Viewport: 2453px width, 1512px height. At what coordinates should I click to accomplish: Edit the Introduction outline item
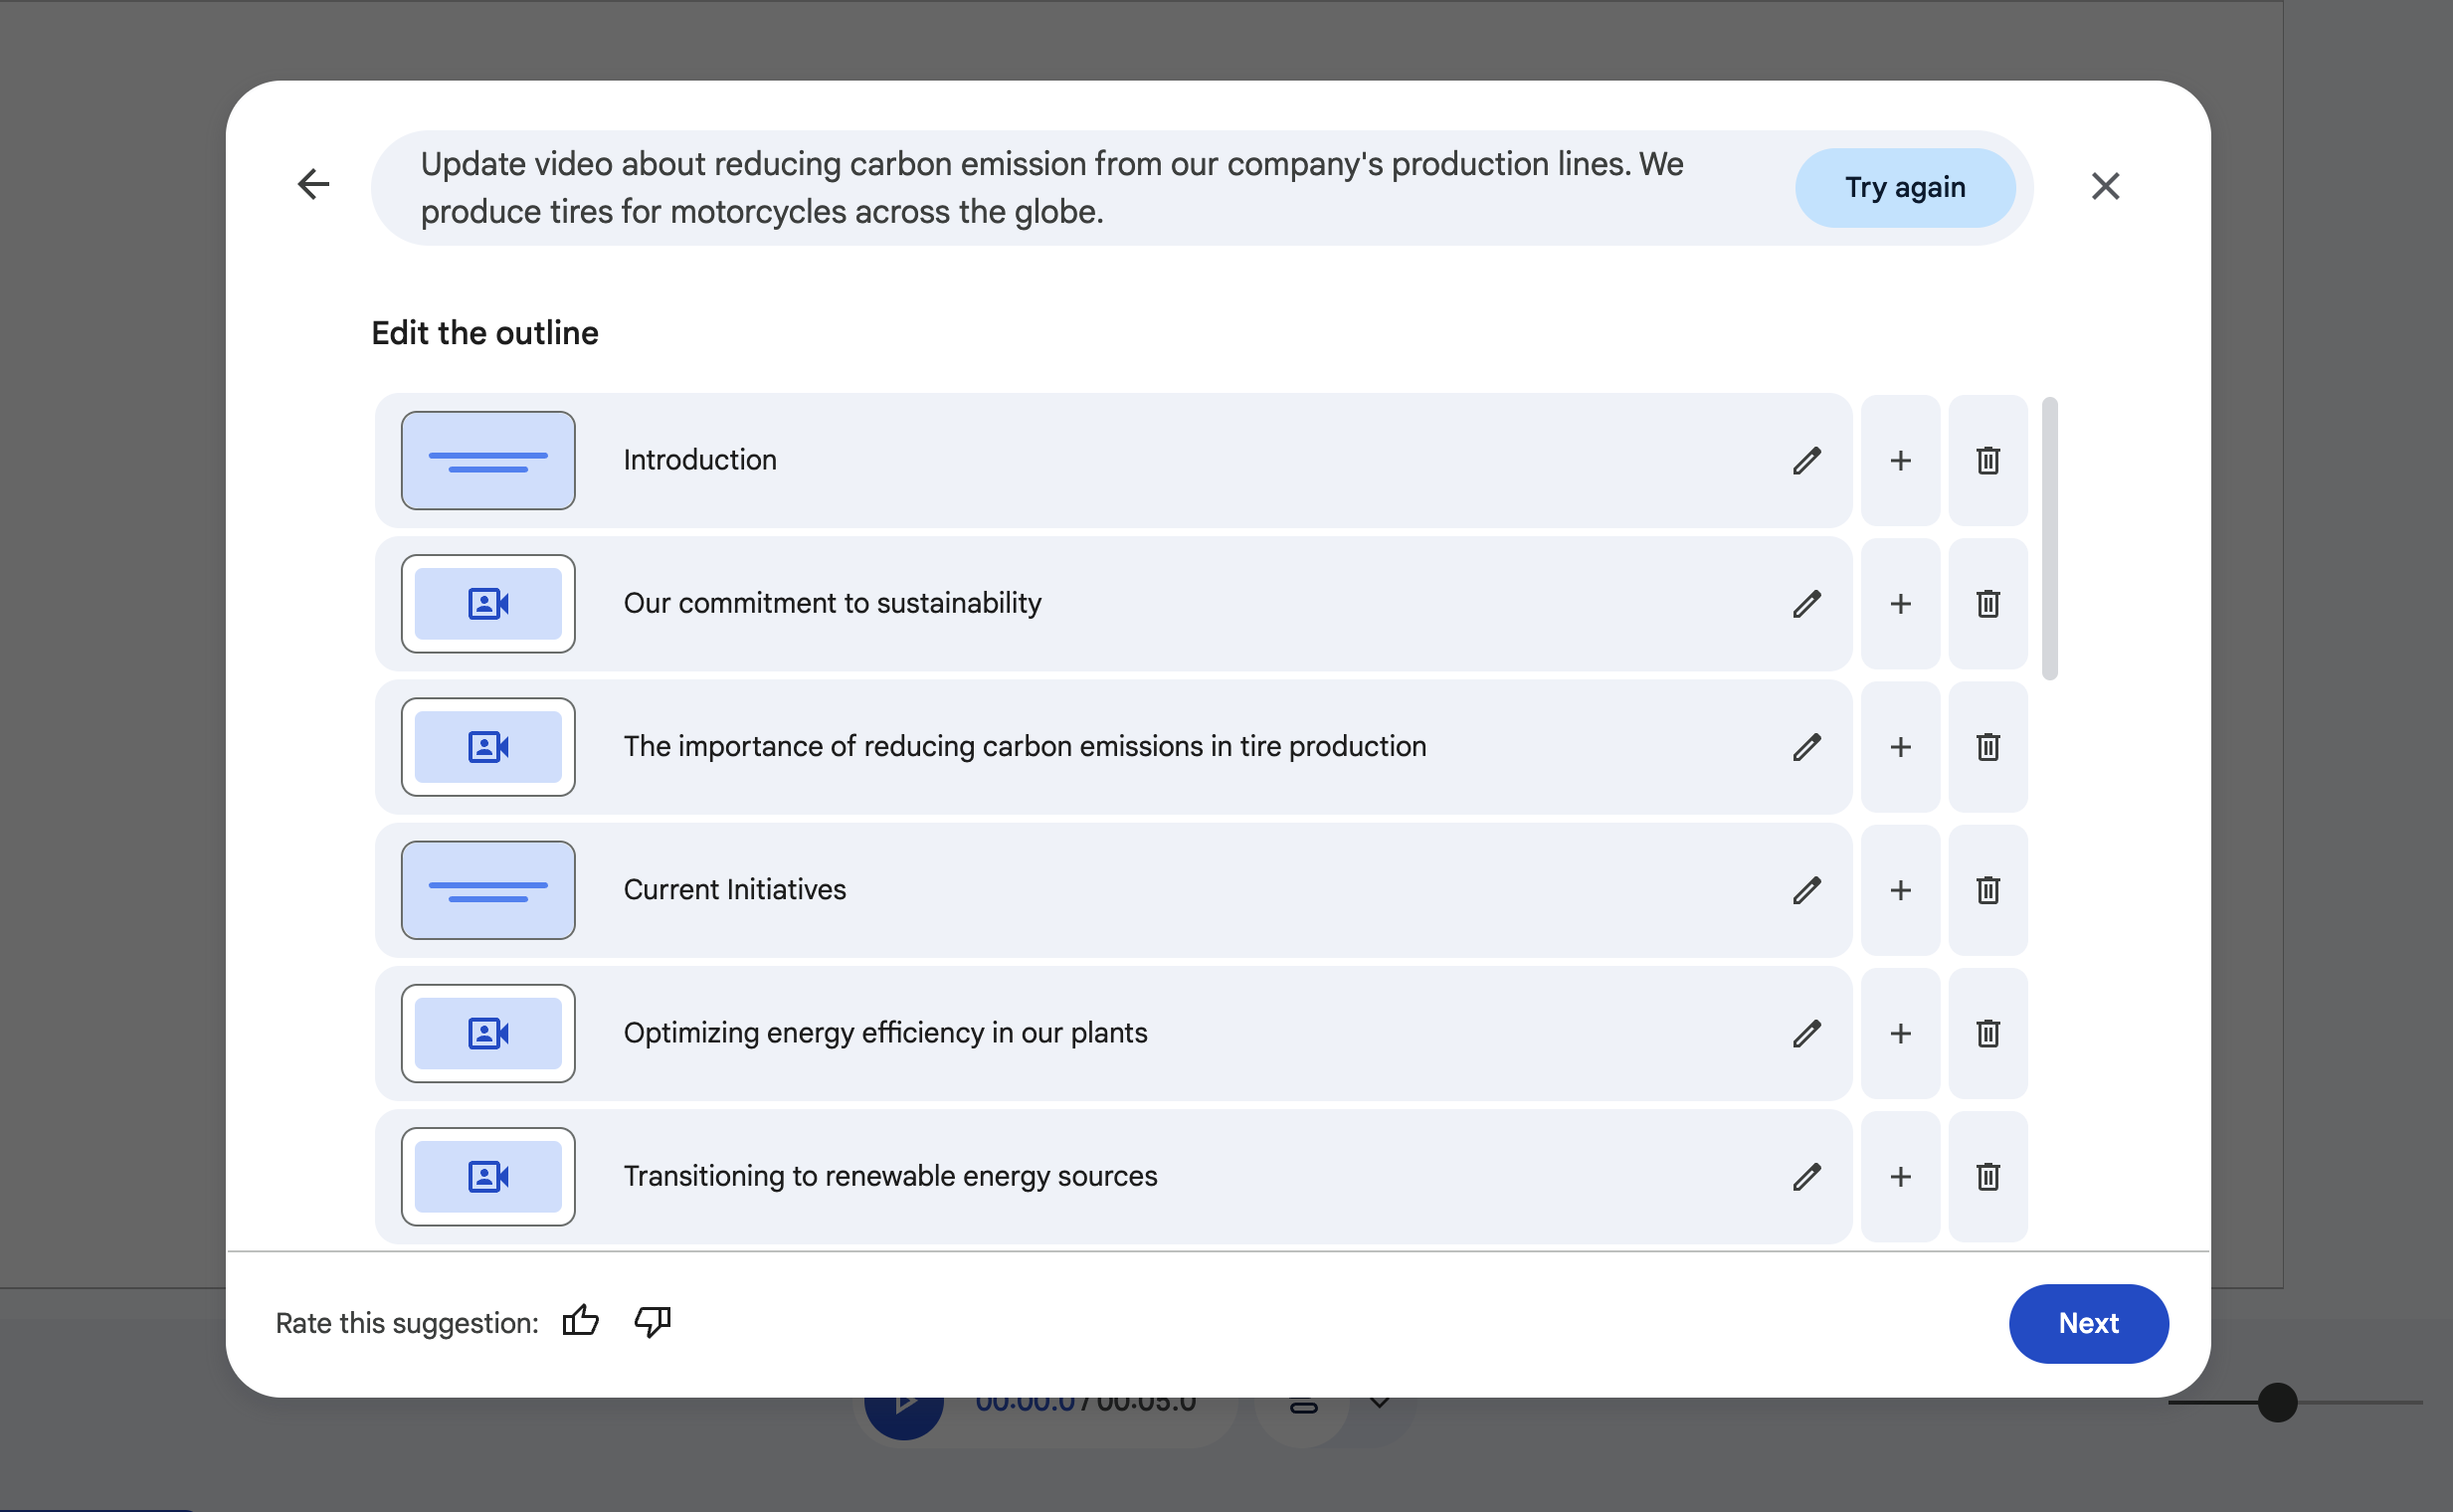coord(1806,460)
